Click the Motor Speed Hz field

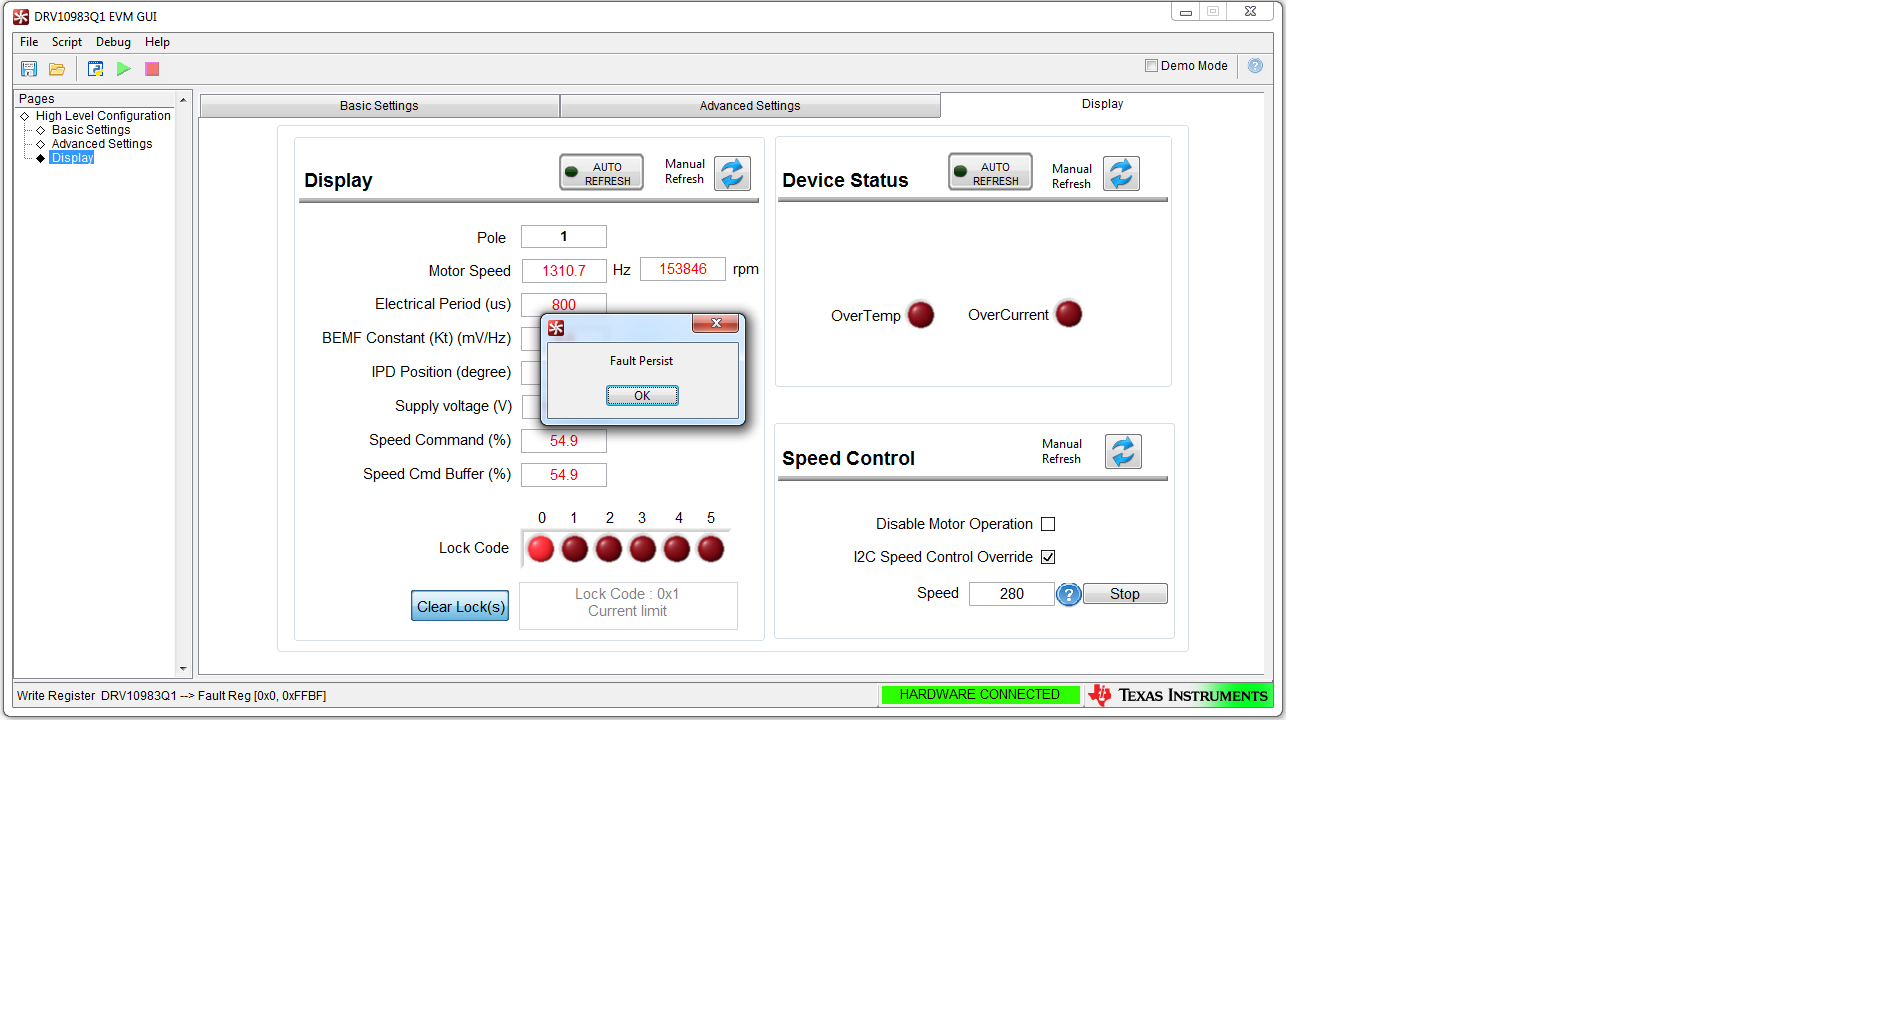[564, 271]
